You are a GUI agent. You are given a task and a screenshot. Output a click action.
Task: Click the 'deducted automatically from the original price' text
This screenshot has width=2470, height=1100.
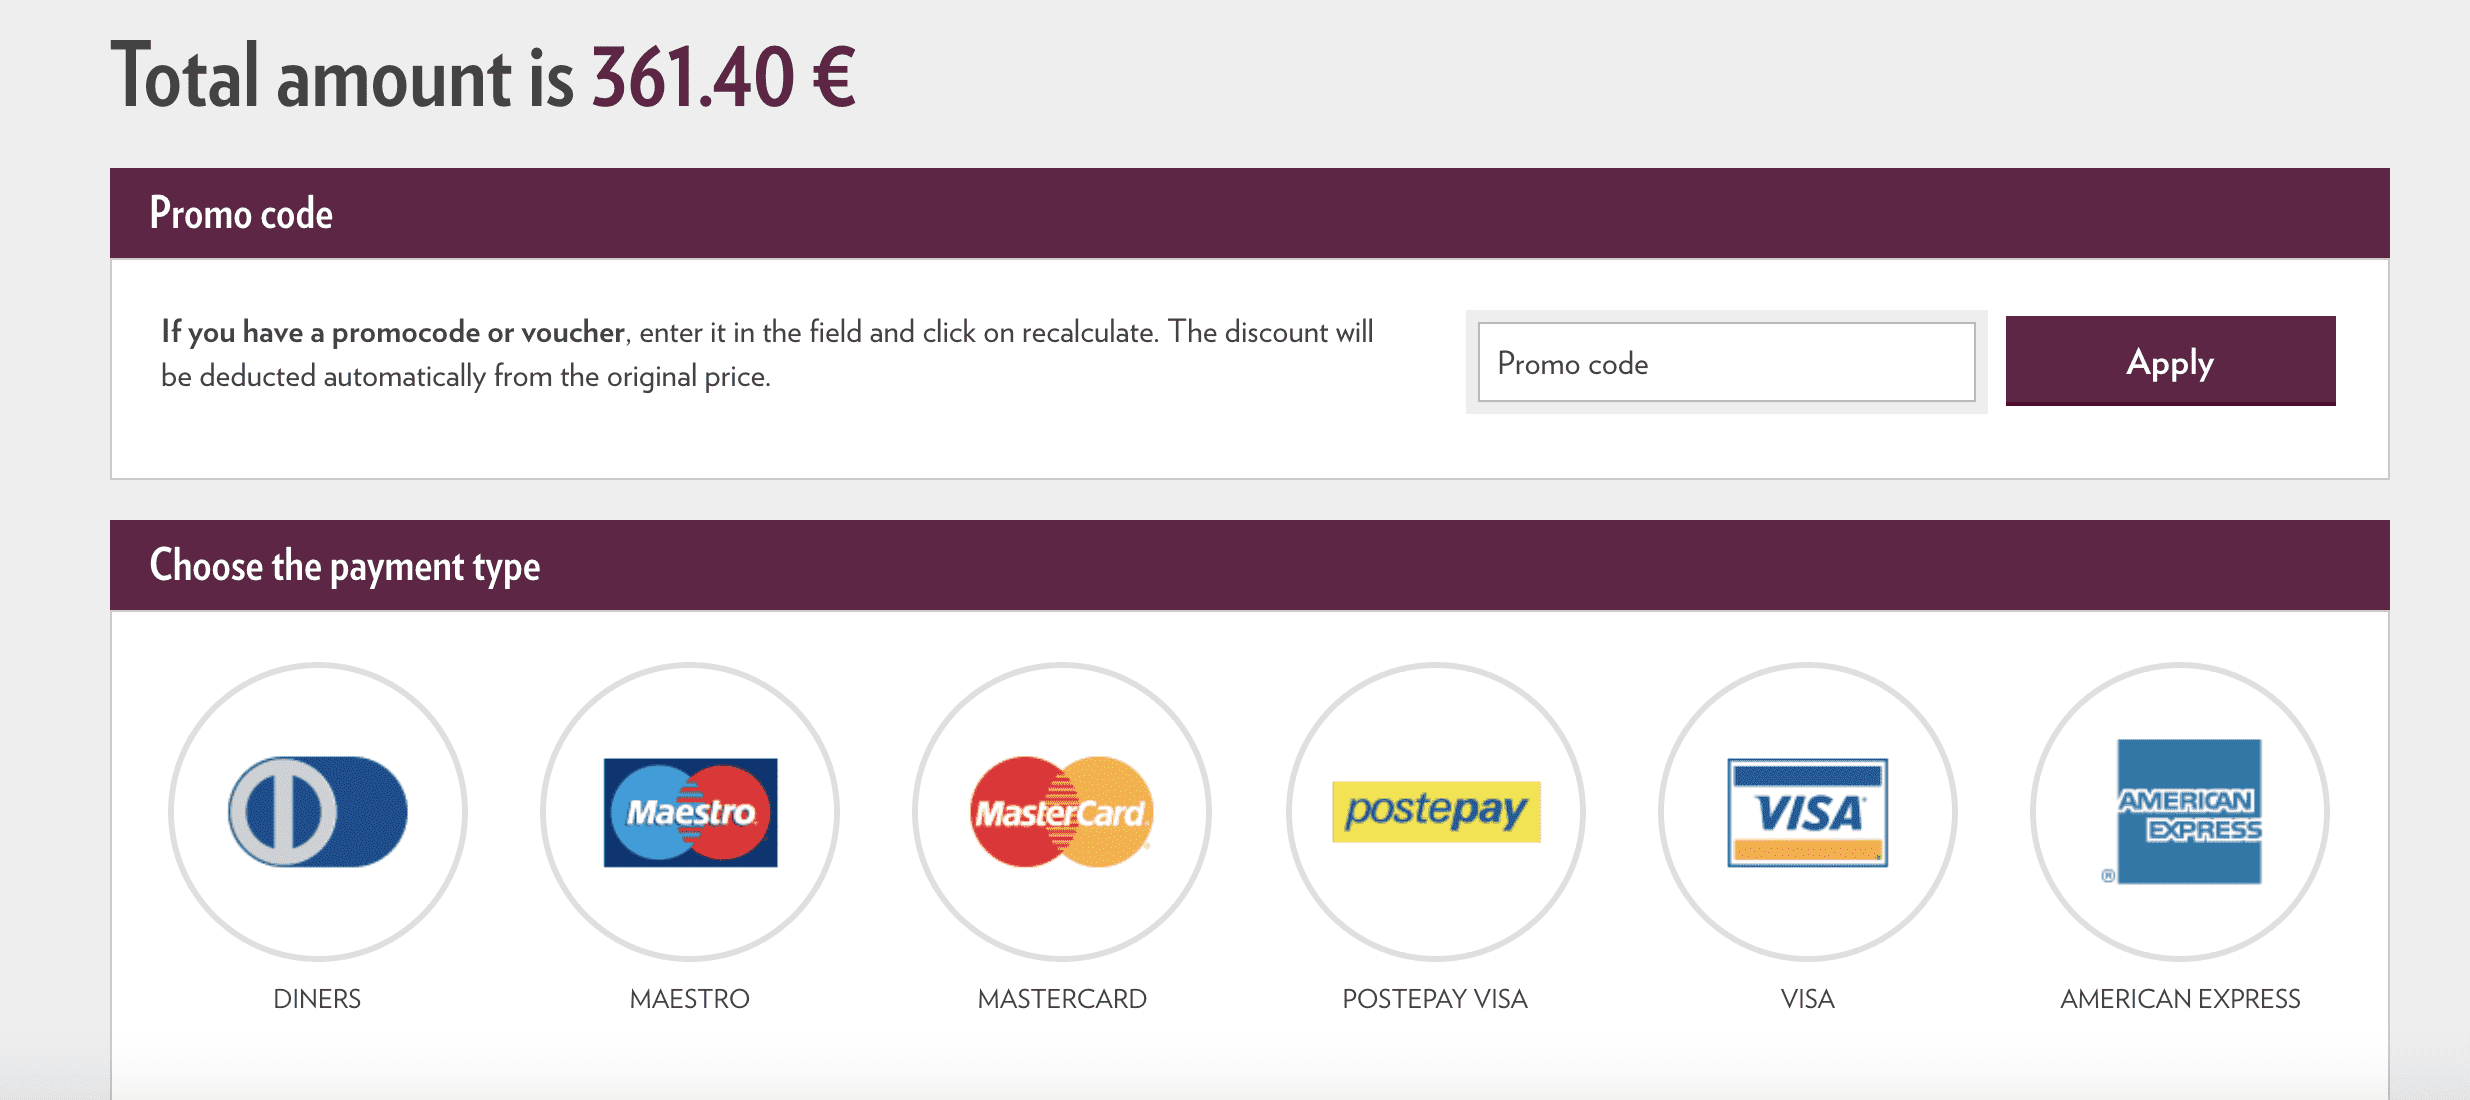(484, 377)
